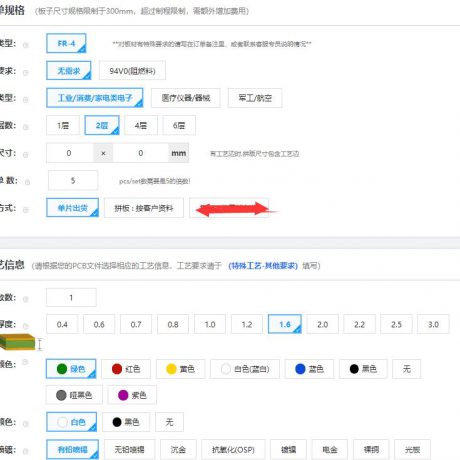The image size is (460, 460).
Task: Select the 4层 layer count option
Action: 141,126
